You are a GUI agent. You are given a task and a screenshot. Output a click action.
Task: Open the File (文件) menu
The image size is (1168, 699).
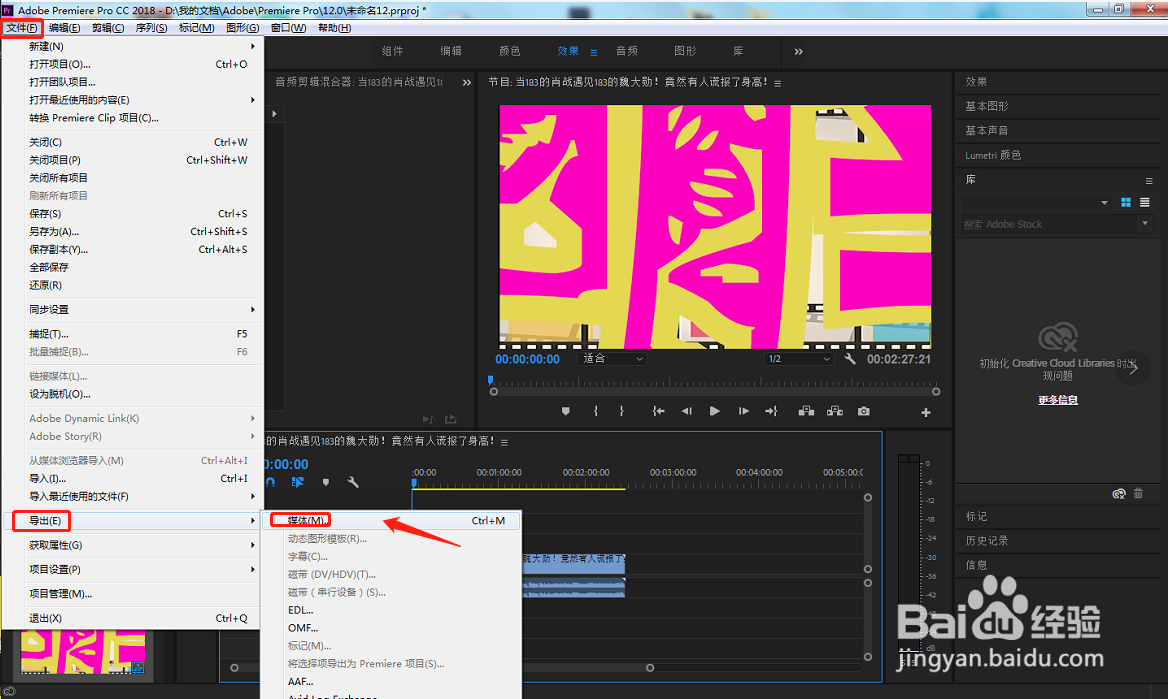(22, 28)
